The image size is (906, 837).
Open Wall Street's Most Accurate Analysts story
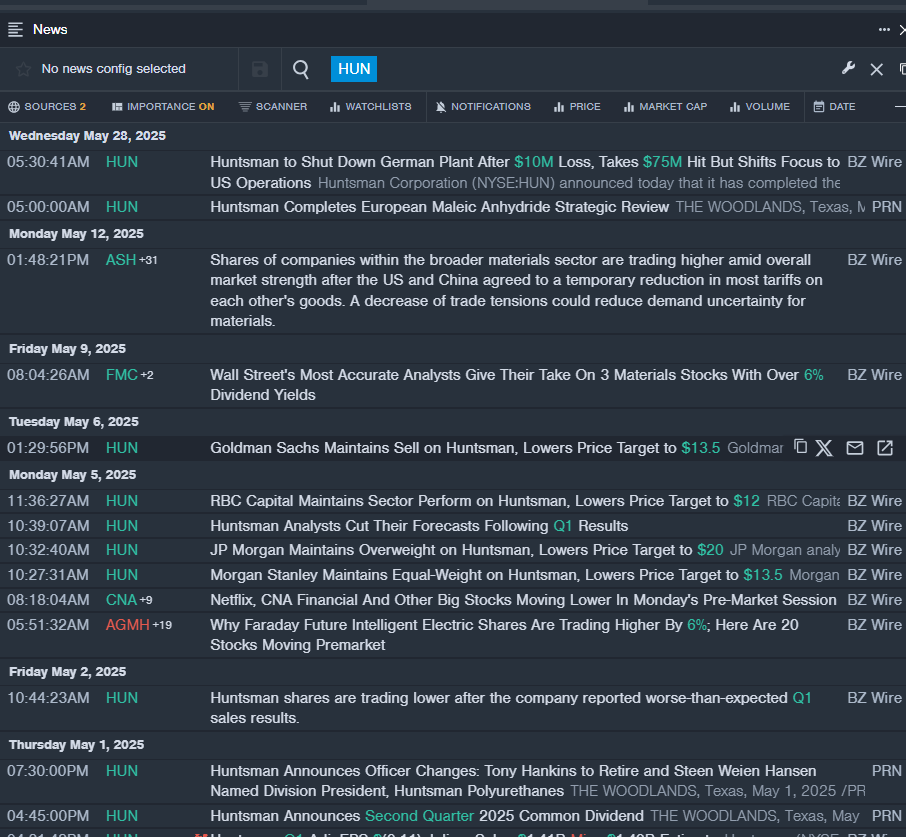click(x=517, y=385)
